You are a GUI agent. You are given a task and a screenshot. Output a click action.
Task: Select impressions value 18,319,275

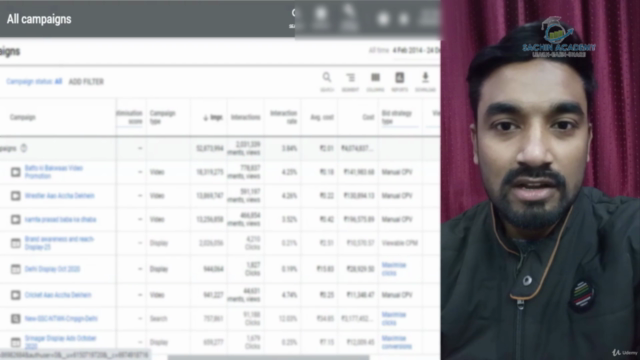pyautogui.click(x=210, y=172)
